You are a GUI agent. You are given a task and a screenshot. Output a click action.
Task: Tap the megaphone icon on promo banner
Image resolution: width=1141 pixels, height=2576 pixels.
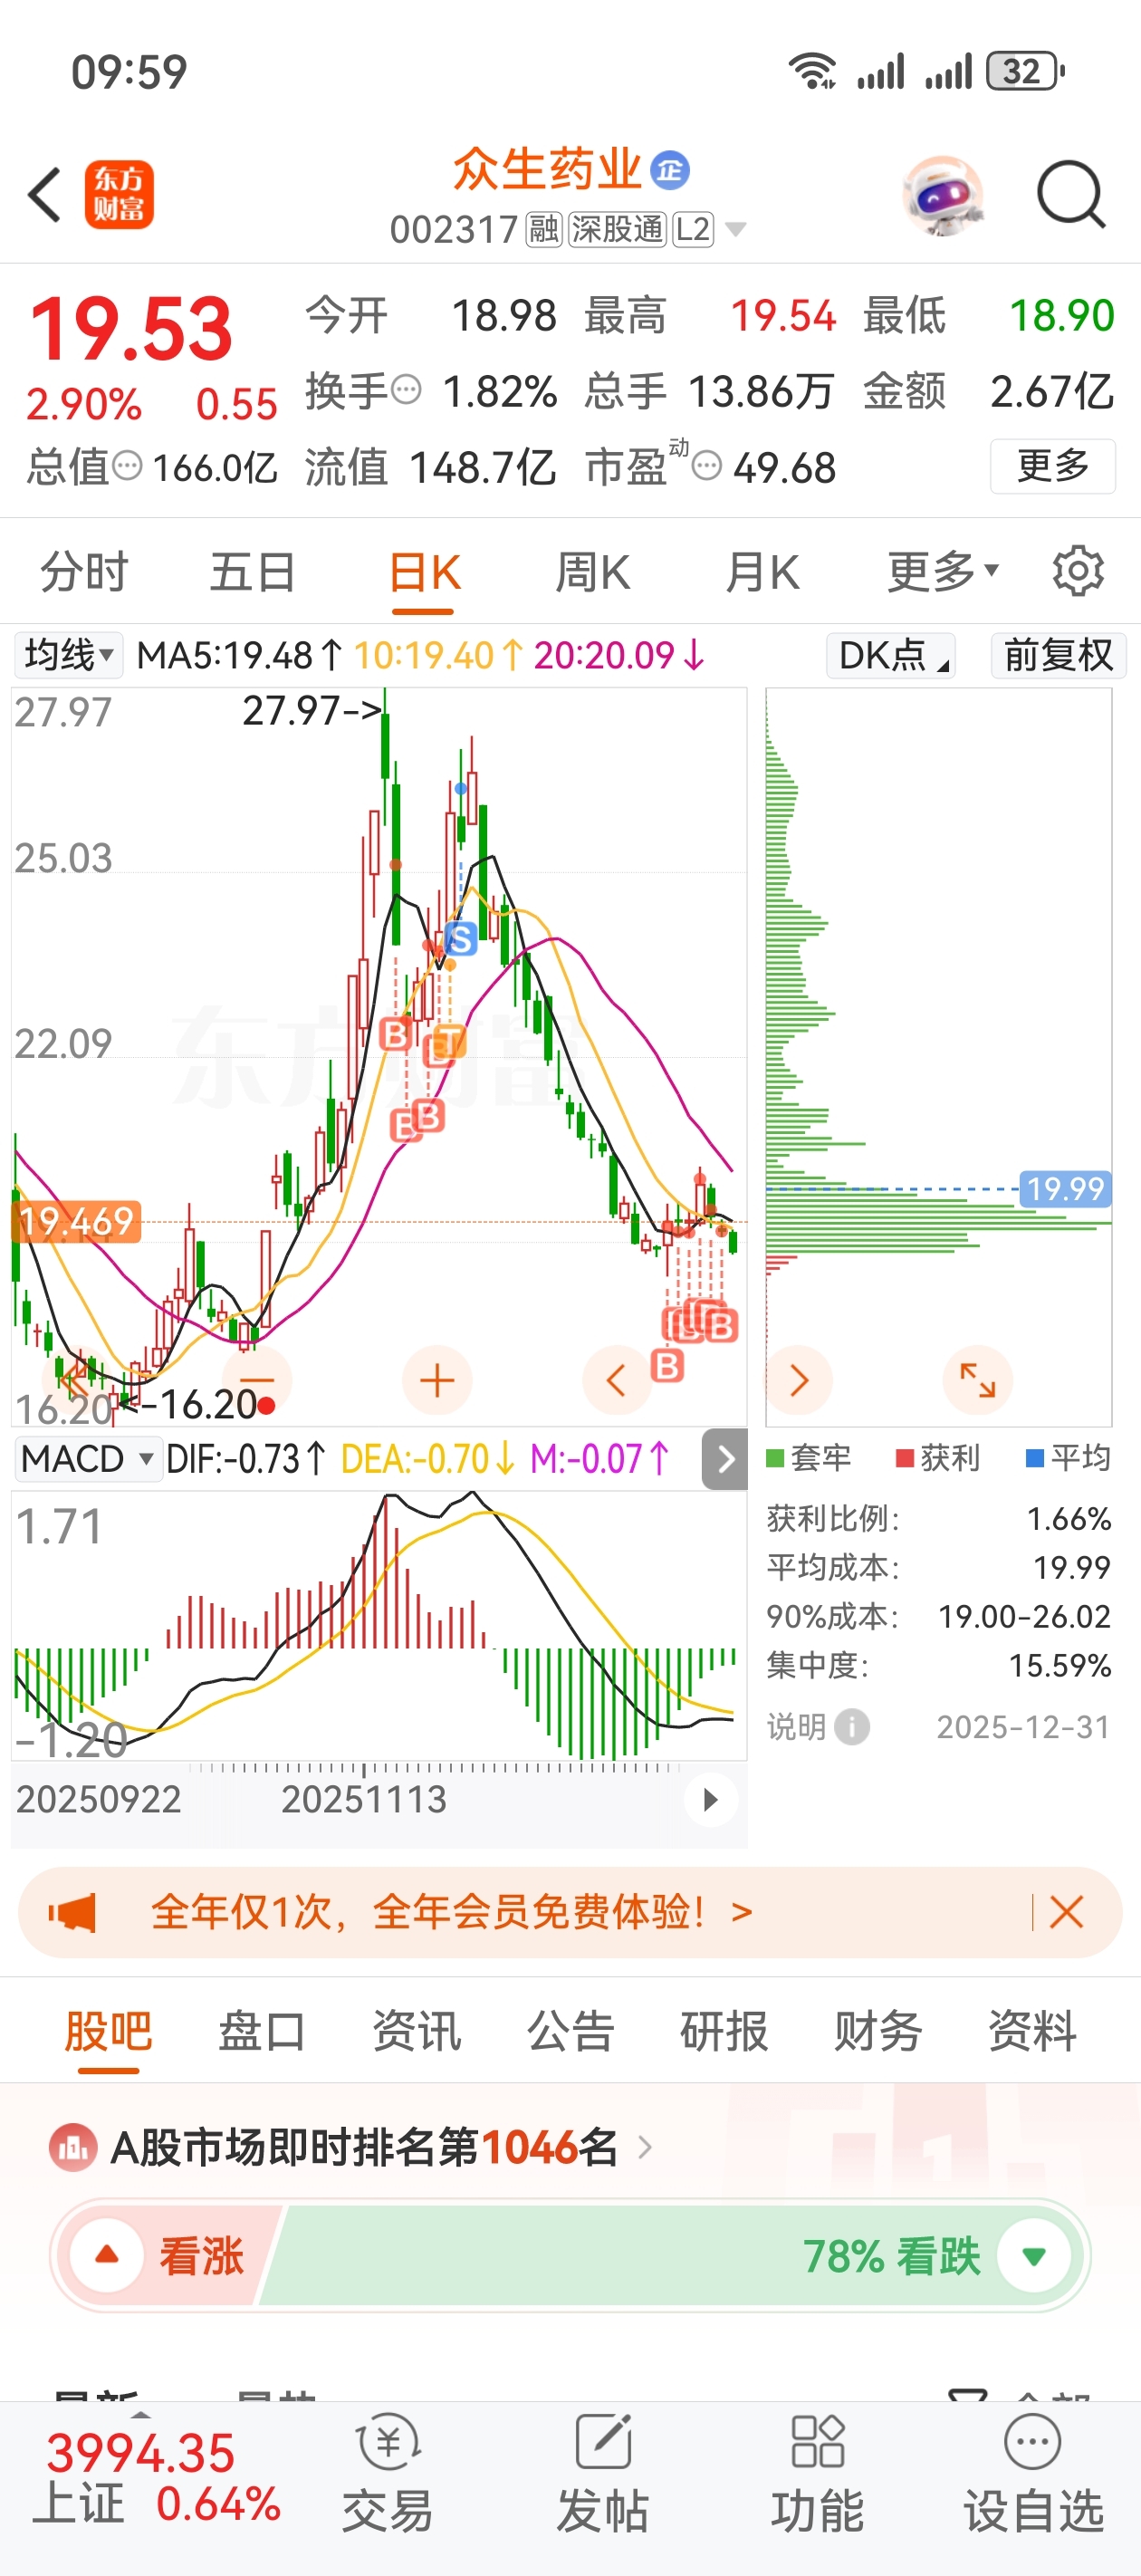click(x=72, y=1912)
